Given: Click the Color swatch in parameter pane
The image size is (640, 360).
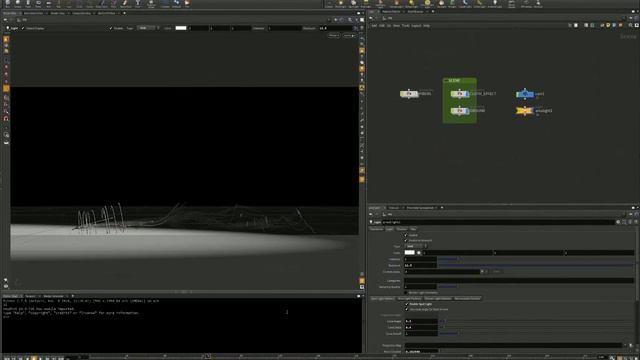Looking at the screenshot, I should (409, 253).
